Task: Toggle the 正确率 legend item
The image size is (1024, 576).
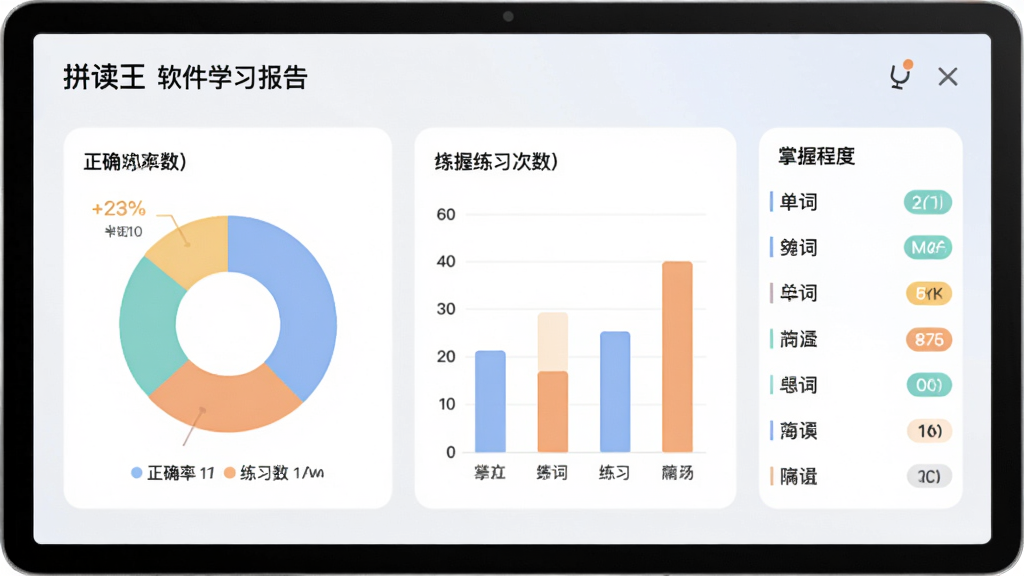Action: click(173, 472)
